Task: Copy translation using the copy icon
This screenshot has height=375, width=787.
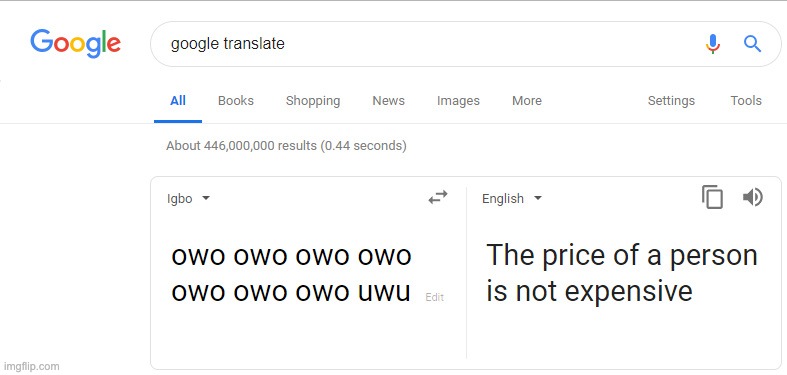Action: [x=712, y=197]
